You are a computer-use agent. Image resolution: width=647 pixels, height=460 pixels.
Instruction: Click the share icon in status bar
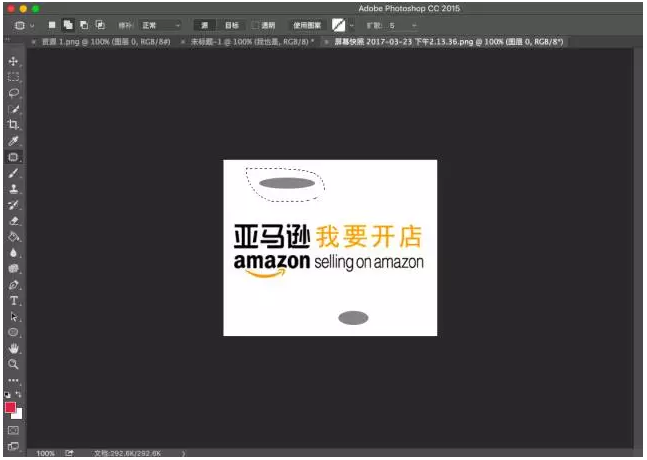click(x=69, y=453)
